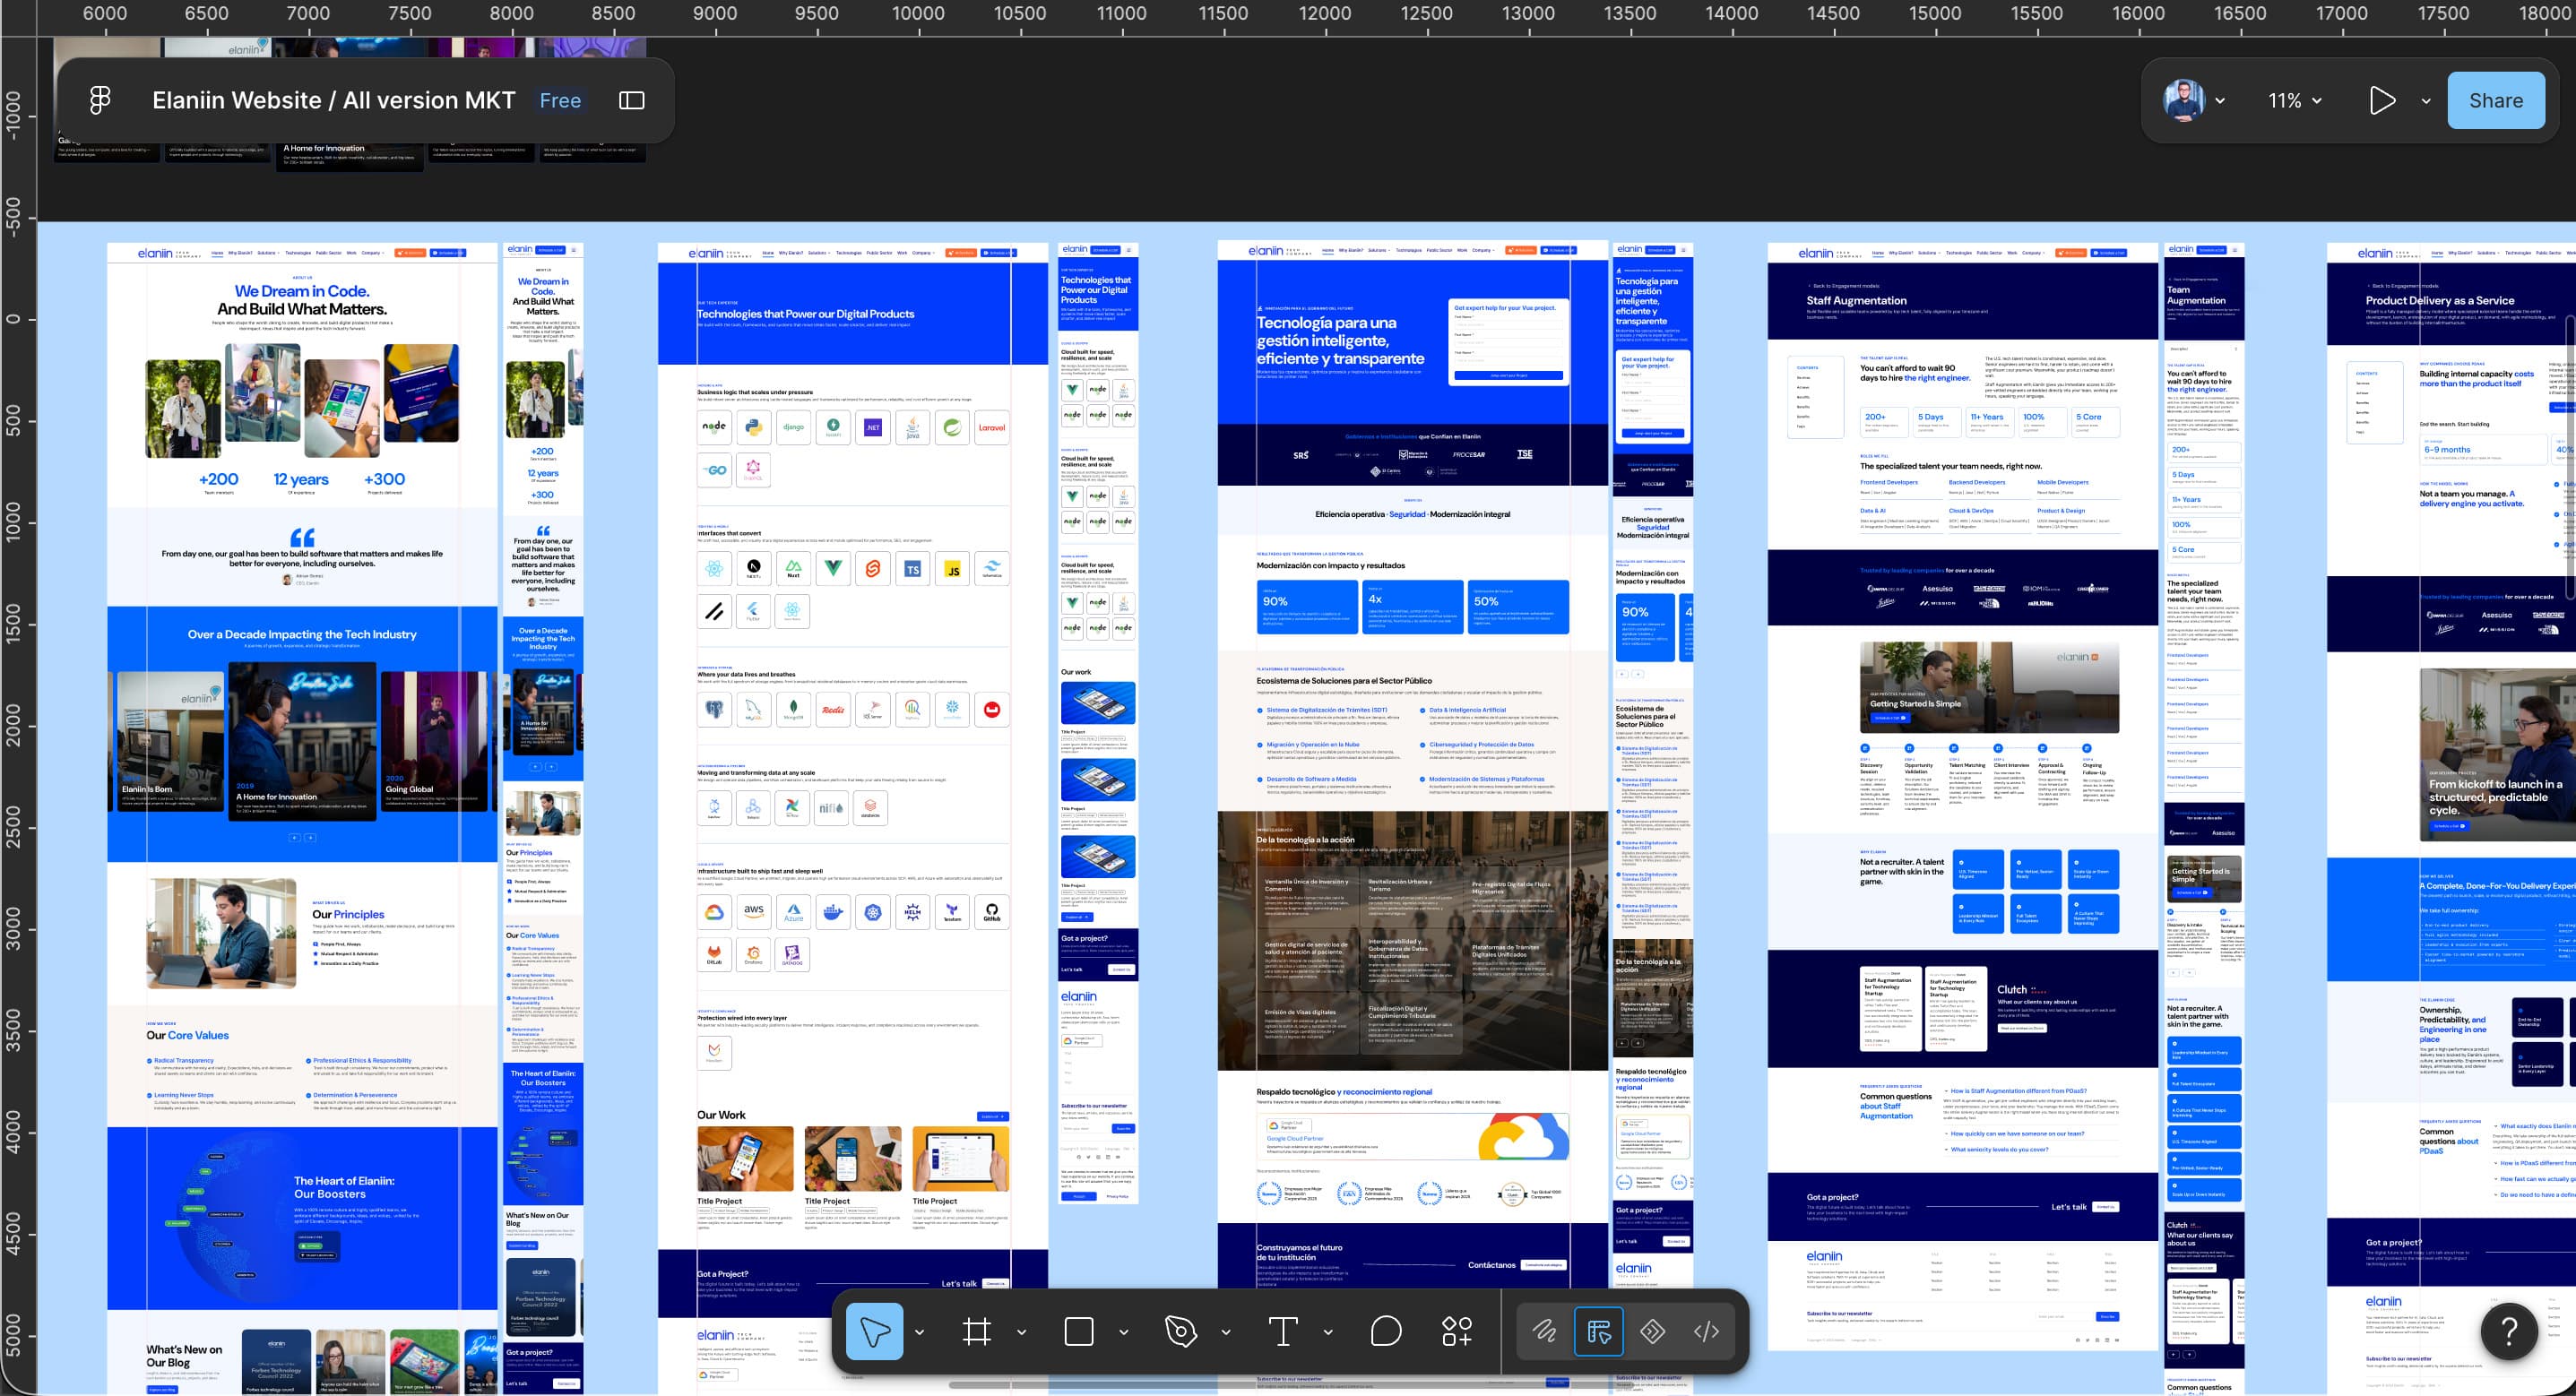Select the Move tool
The width and height of the screenshot is (2576, 1396).
pos(875,1331)
